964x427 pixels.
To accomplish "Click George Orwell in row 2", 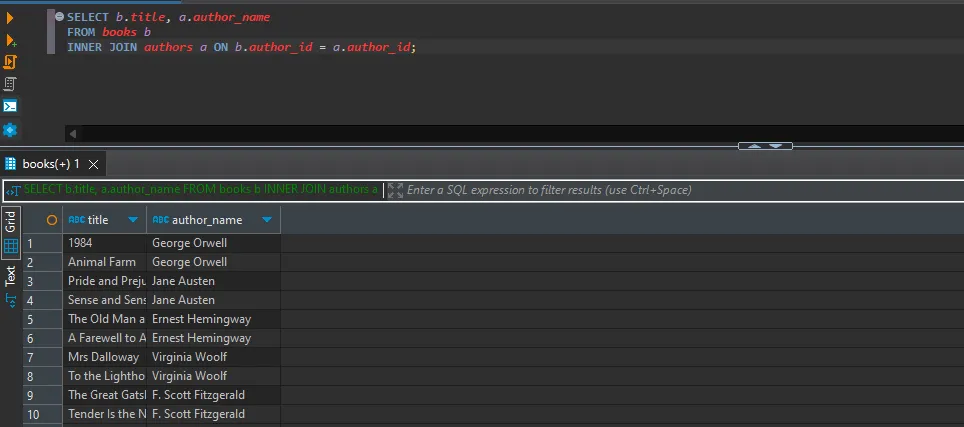I will tap(213, 262).
